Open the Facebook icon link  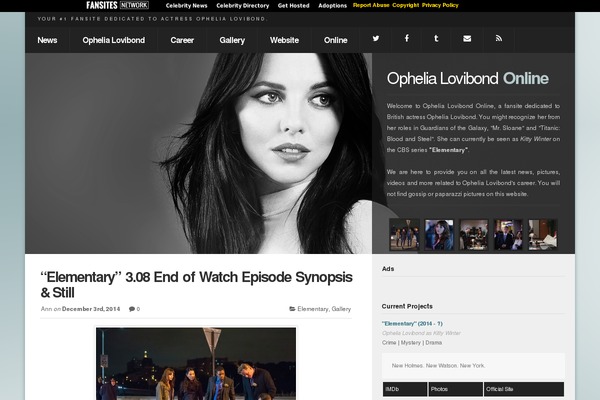[406, 38]
